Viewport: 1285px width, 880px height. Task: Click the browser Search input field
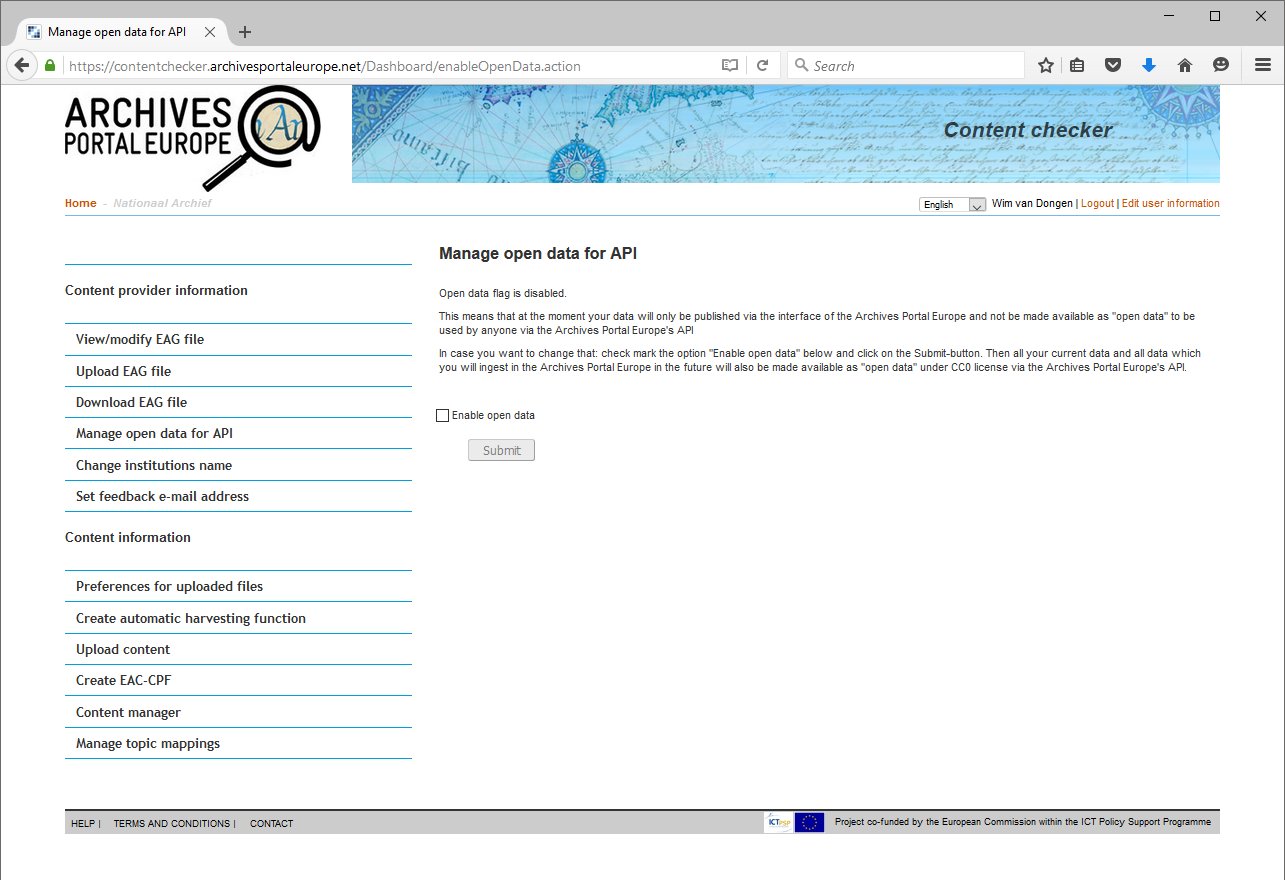pos(906,66)
